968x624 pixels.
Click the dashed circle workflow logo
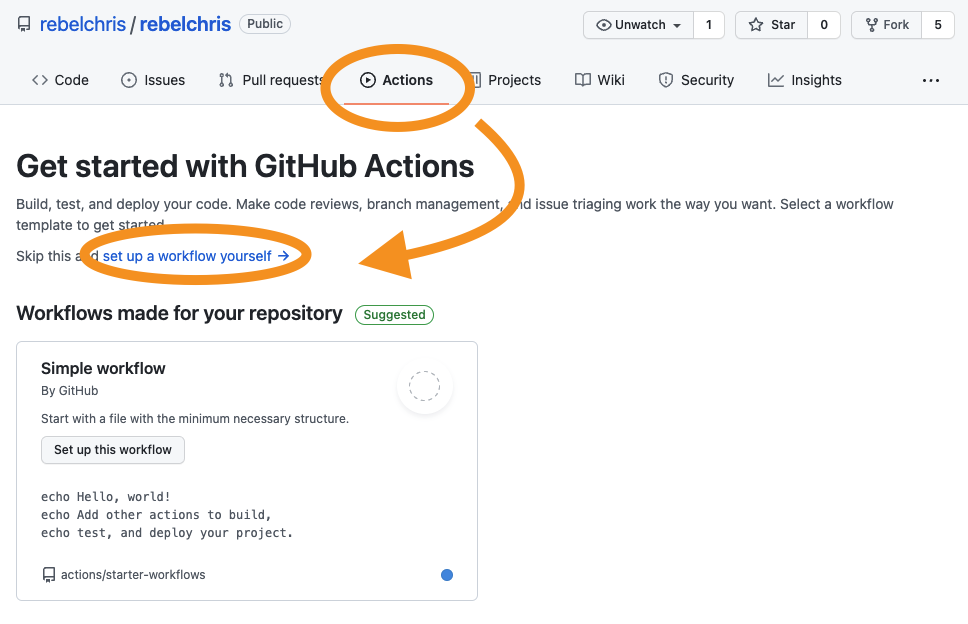point(425,386)
